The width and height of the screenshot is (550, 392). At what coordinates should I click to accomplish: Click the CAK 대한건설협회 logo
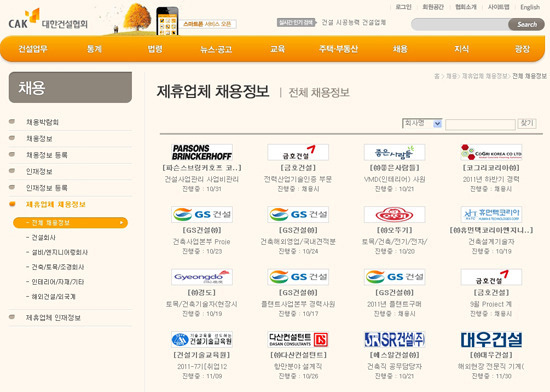48,20
